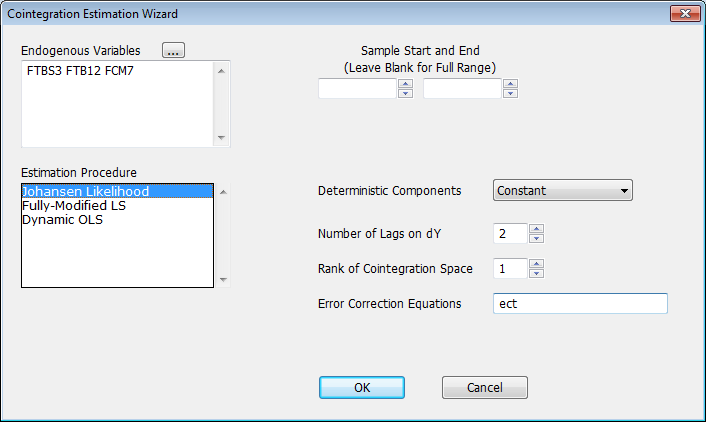Decrease Number of Lags on dY
The width and height of the screenshot is (706, 422).
[537, 239]
